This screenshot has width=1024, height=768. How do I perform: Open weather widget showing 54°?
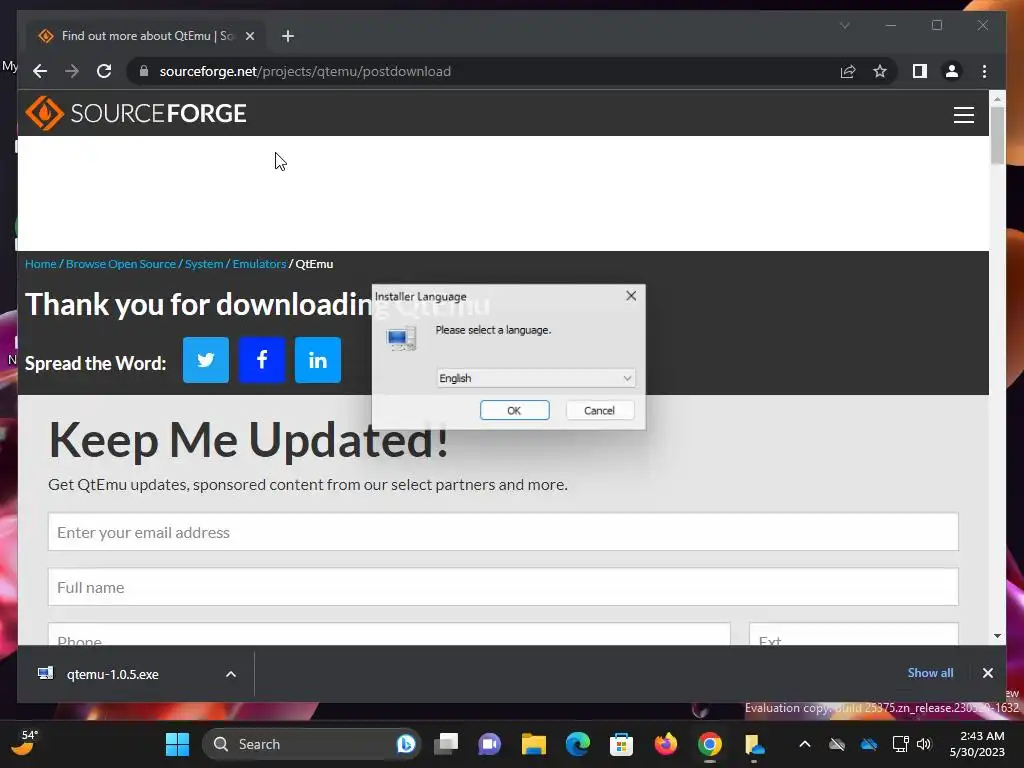tap(26, 743)
